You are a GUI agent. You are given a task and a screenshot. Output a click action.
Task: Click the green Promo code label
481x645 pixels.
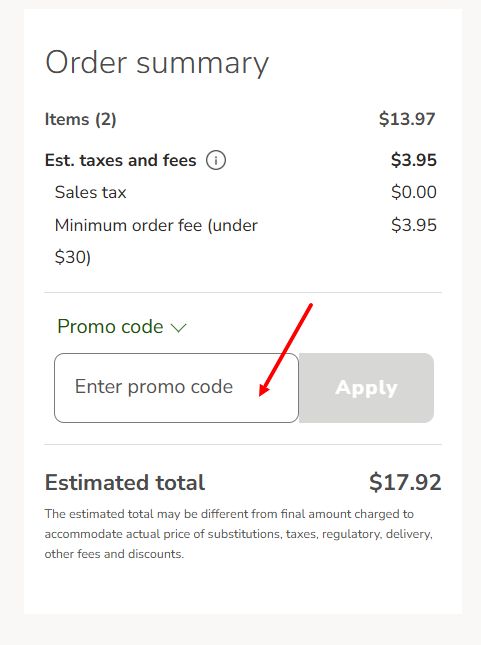click(110, 327)
